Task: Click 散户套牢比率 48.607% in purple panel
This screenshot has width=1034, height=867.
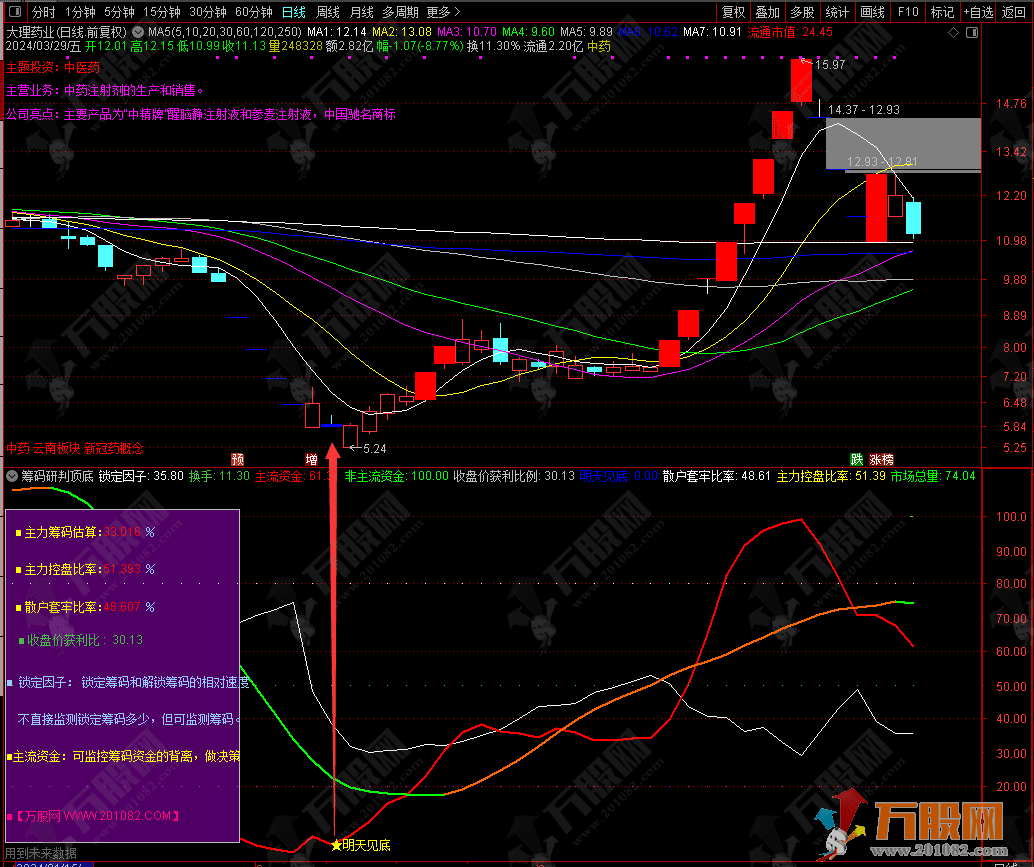Action: pos(86,607)
